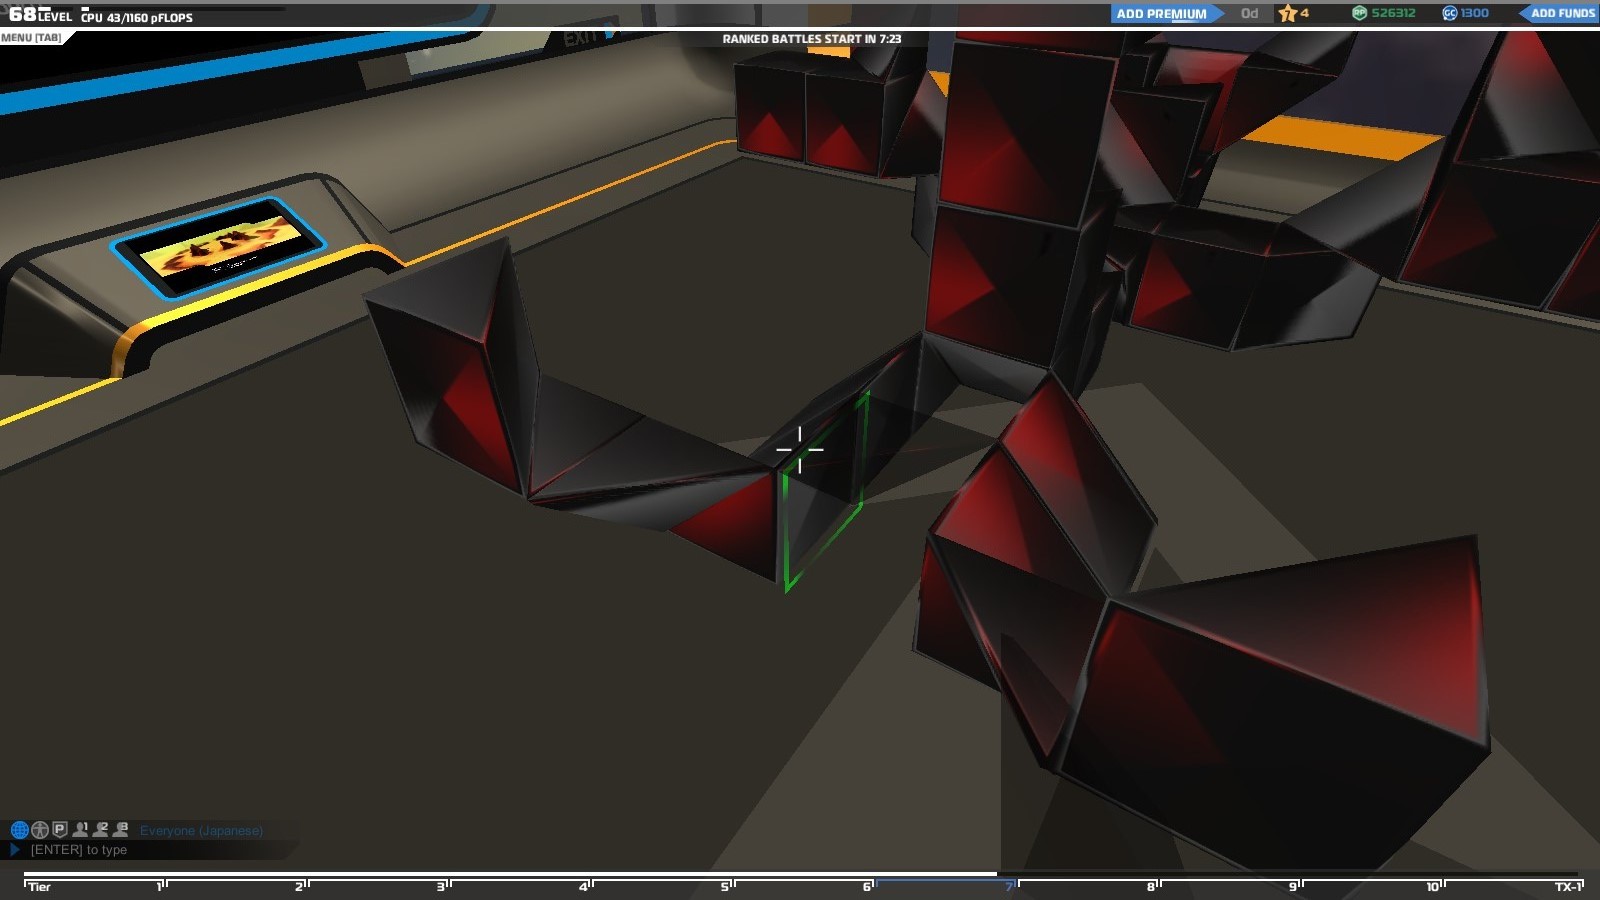The height and width of the screenshot is (900, 1600).
Task: Click the ADD FUNDS button
Action: (1560, 13)
